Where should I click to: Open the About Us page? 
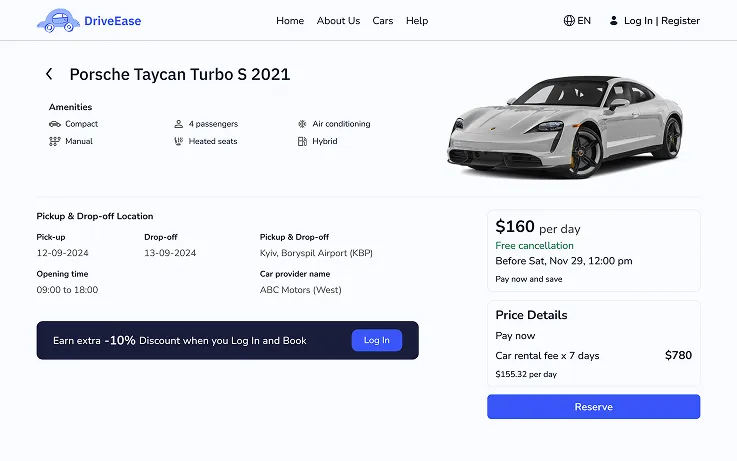tap(338, 21)
